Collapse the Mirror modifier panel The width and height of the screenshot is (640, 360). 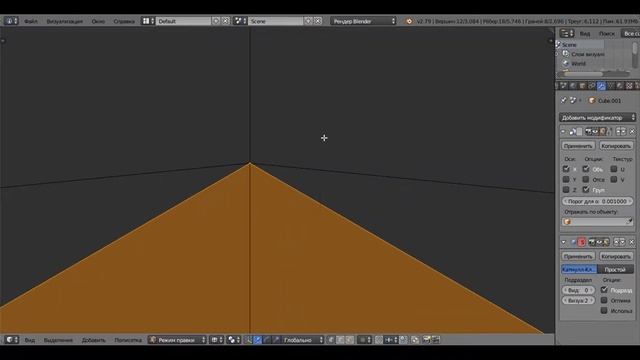tap(563, 131)
